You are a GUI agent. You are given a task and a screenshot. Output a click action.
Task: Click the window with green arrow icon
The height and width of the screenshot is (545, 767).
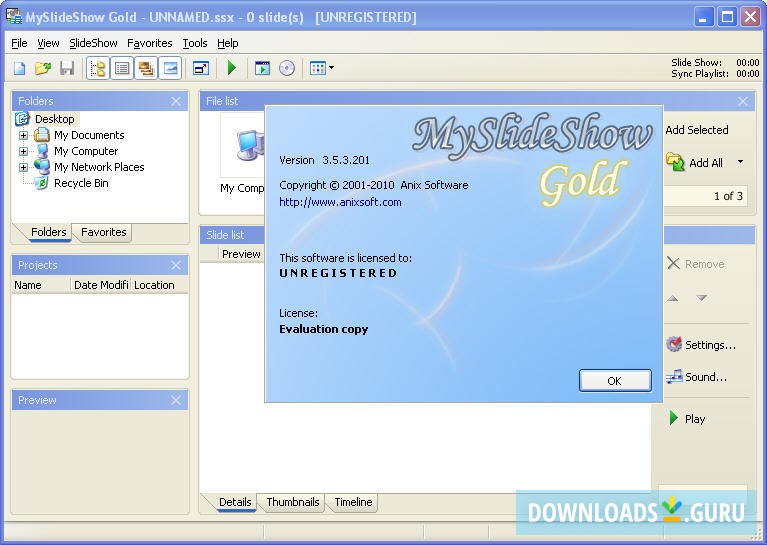[262, 68]
